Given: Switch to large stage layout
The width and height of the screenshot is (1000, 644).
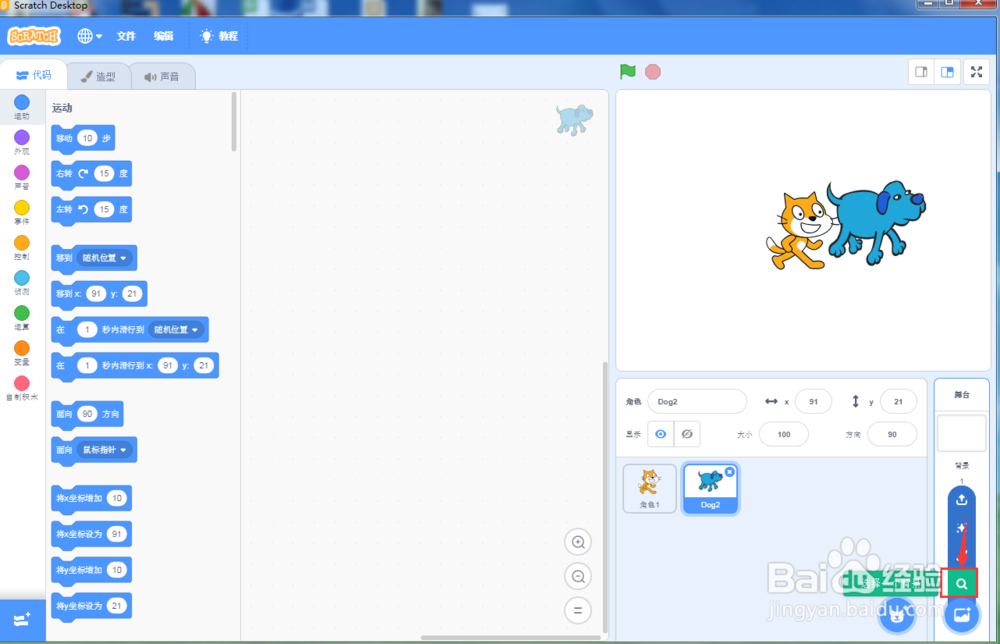Looking at the screenshot, I should tap(947, 72).
